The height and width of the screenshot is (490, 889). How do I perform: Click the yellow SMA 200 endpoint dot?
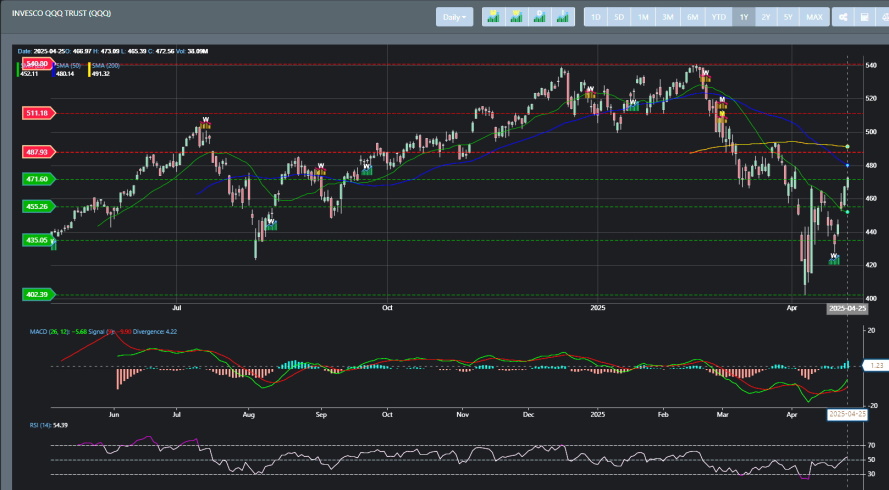point(848,147)
